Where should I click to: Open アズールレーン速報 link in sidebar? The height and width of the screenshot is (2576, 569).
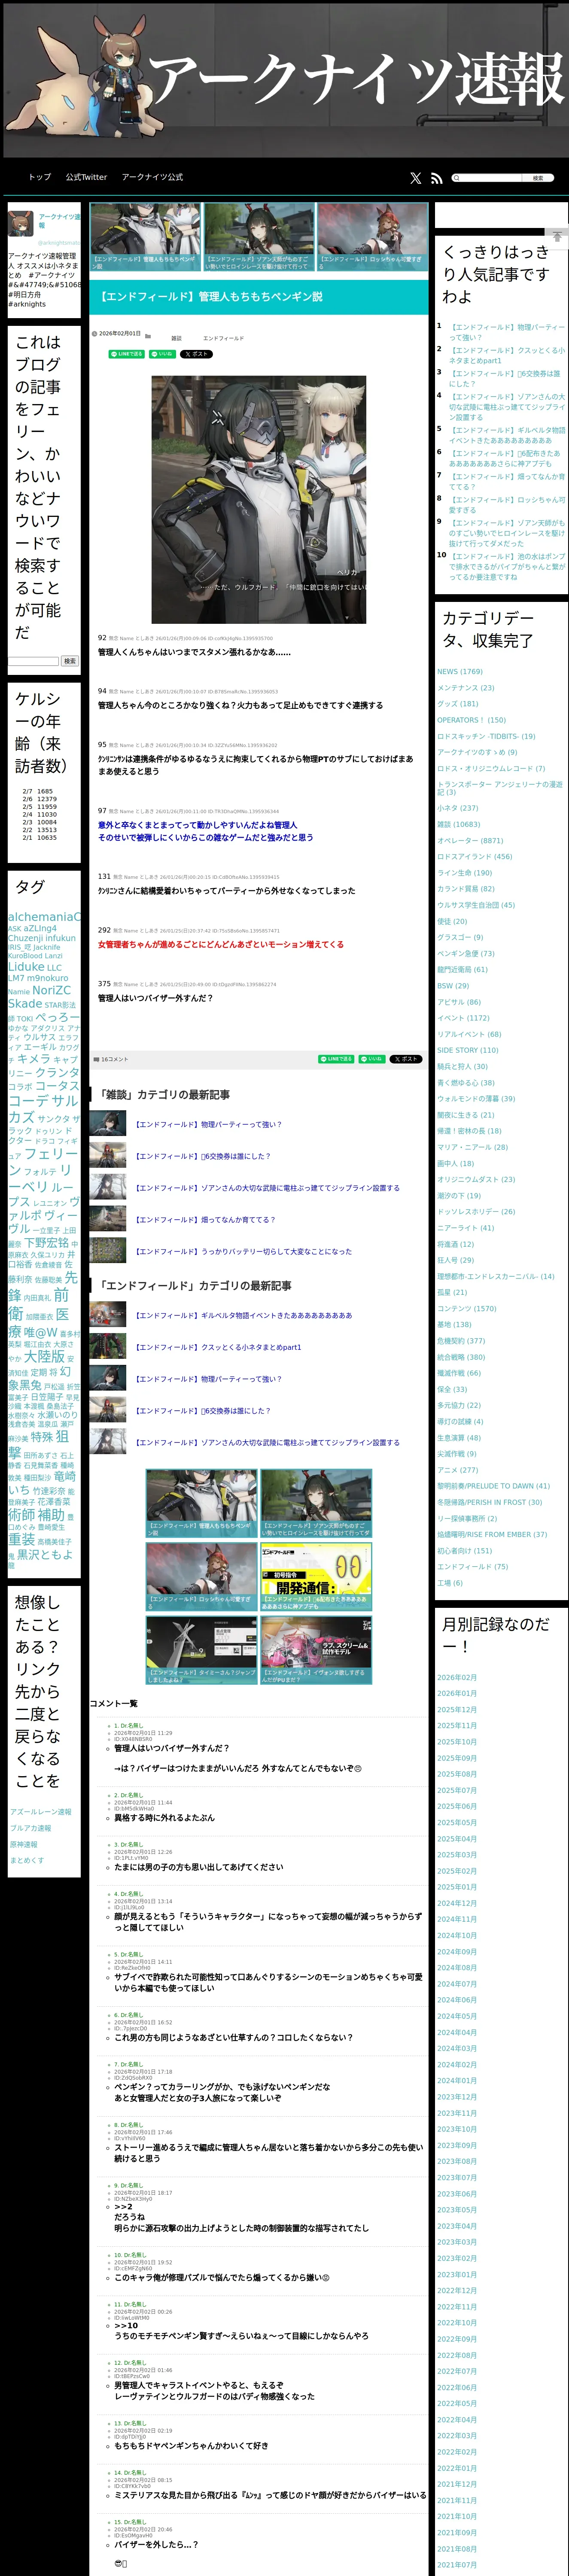click(x=41, y=1811)
